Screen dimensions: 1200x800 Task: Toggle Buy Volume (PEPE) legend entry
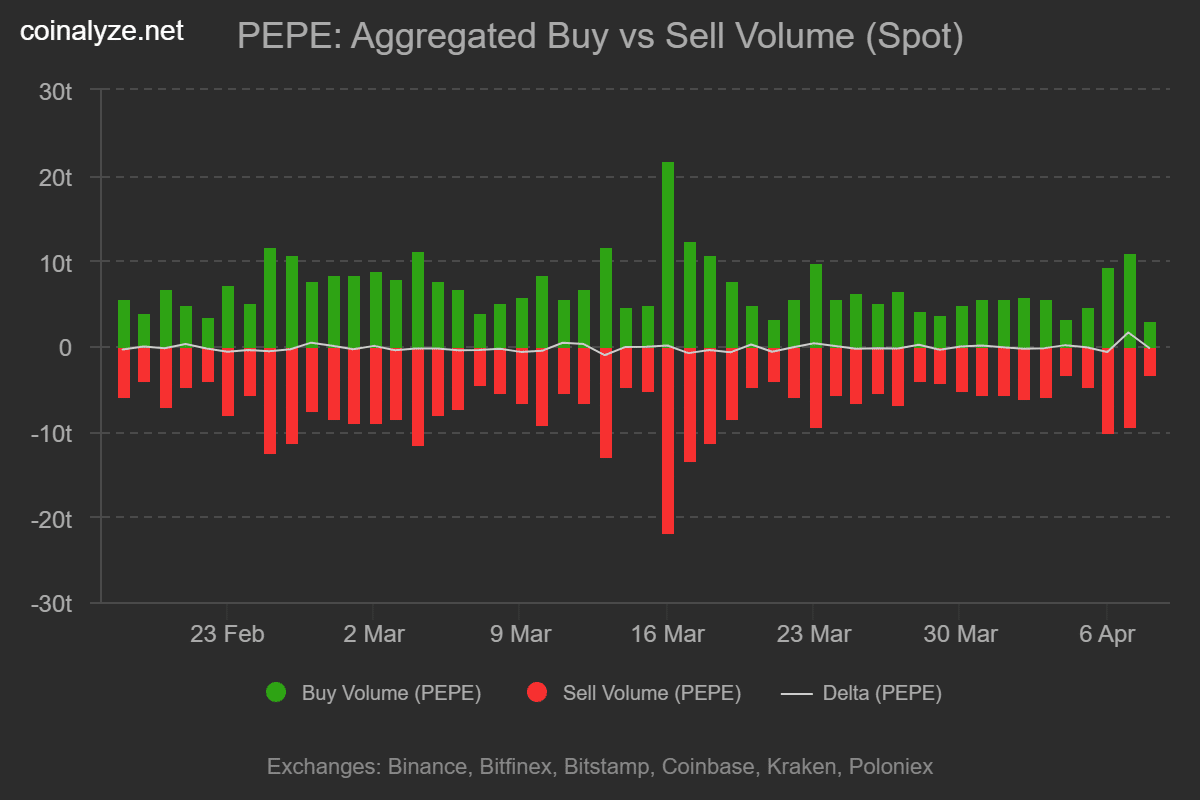(x=391, y=693)
